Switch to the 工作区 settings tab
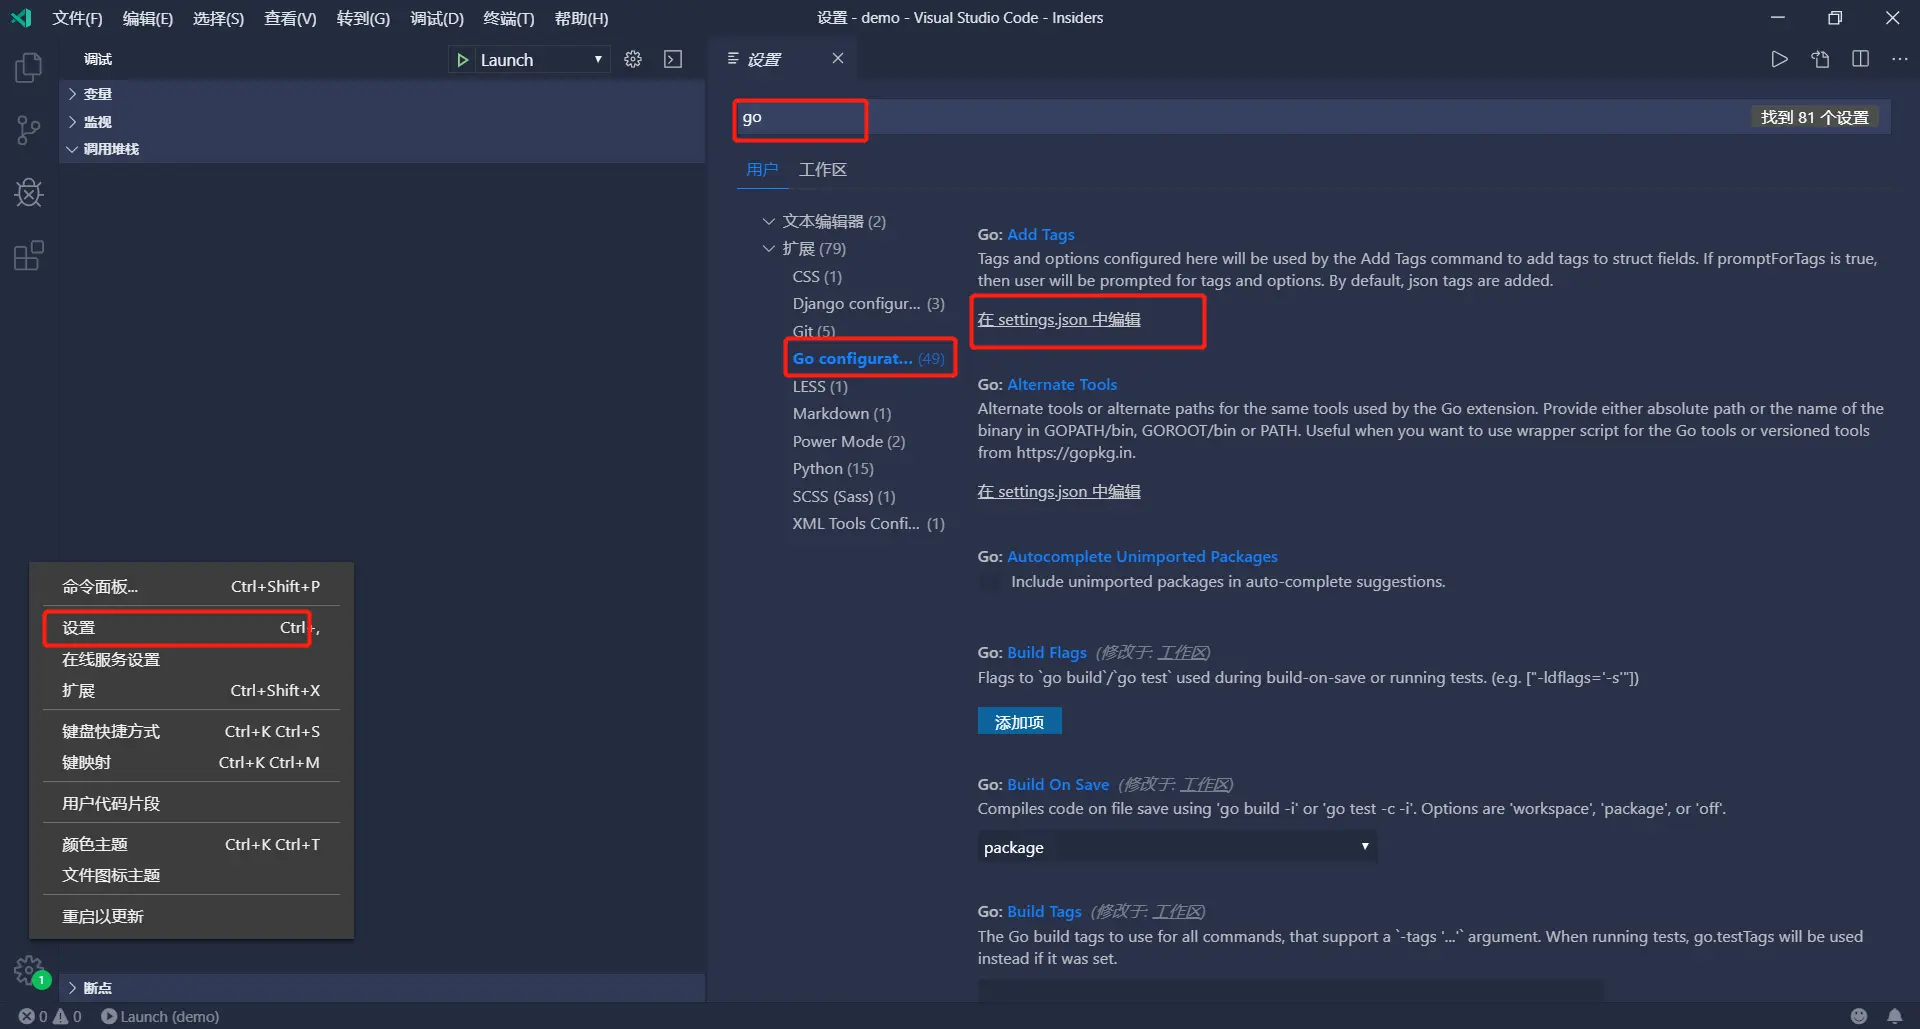 tap(823, 170)
